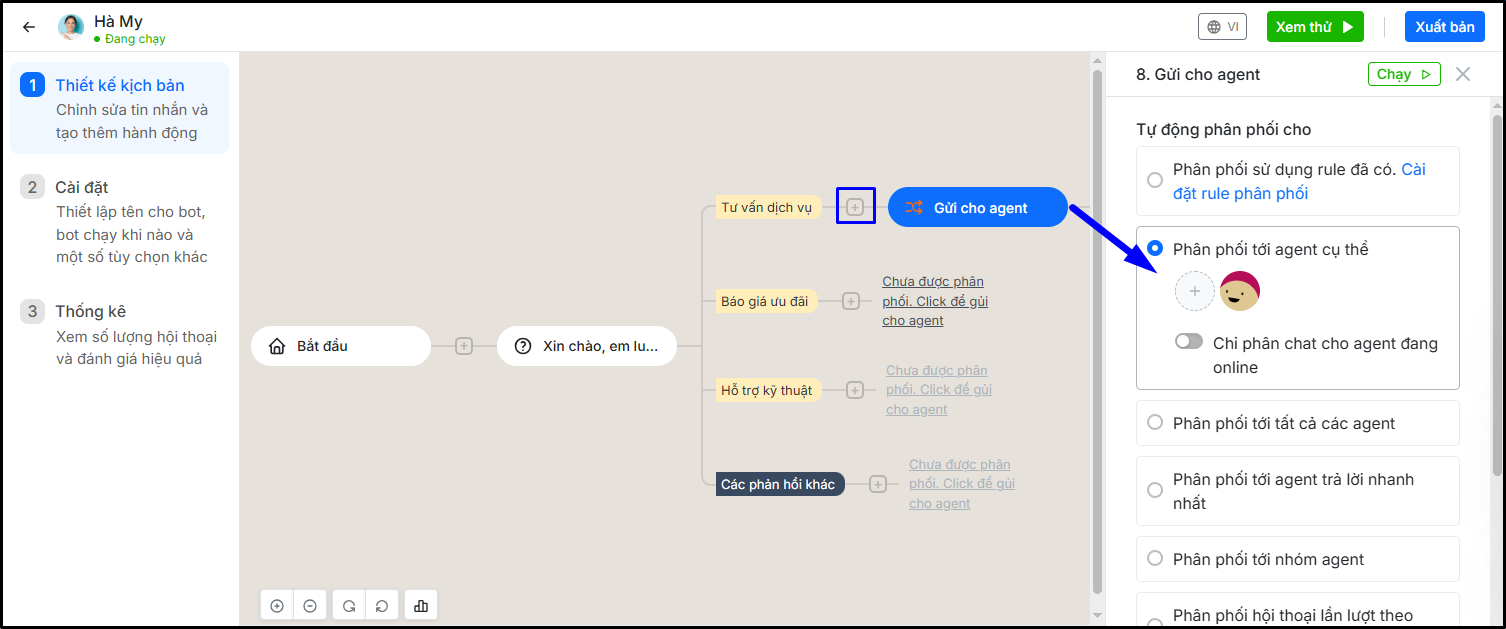Close the Gửi cho agent panel
1506x629 pixels.
[1463, 74]
